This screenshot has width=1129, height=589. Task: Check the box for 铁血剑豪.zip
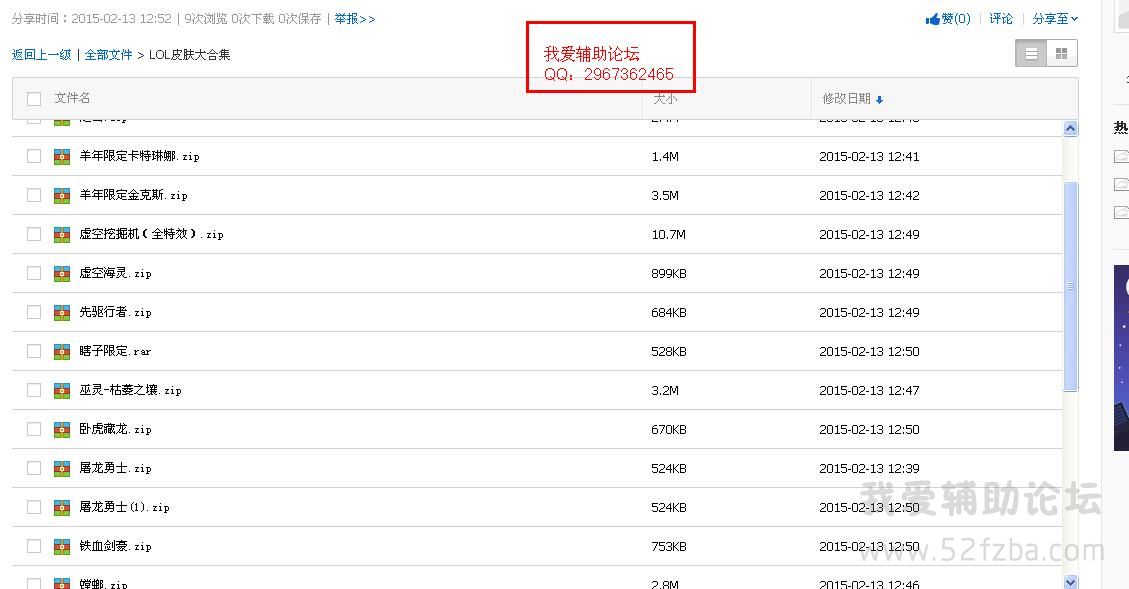tap(34, 546)
